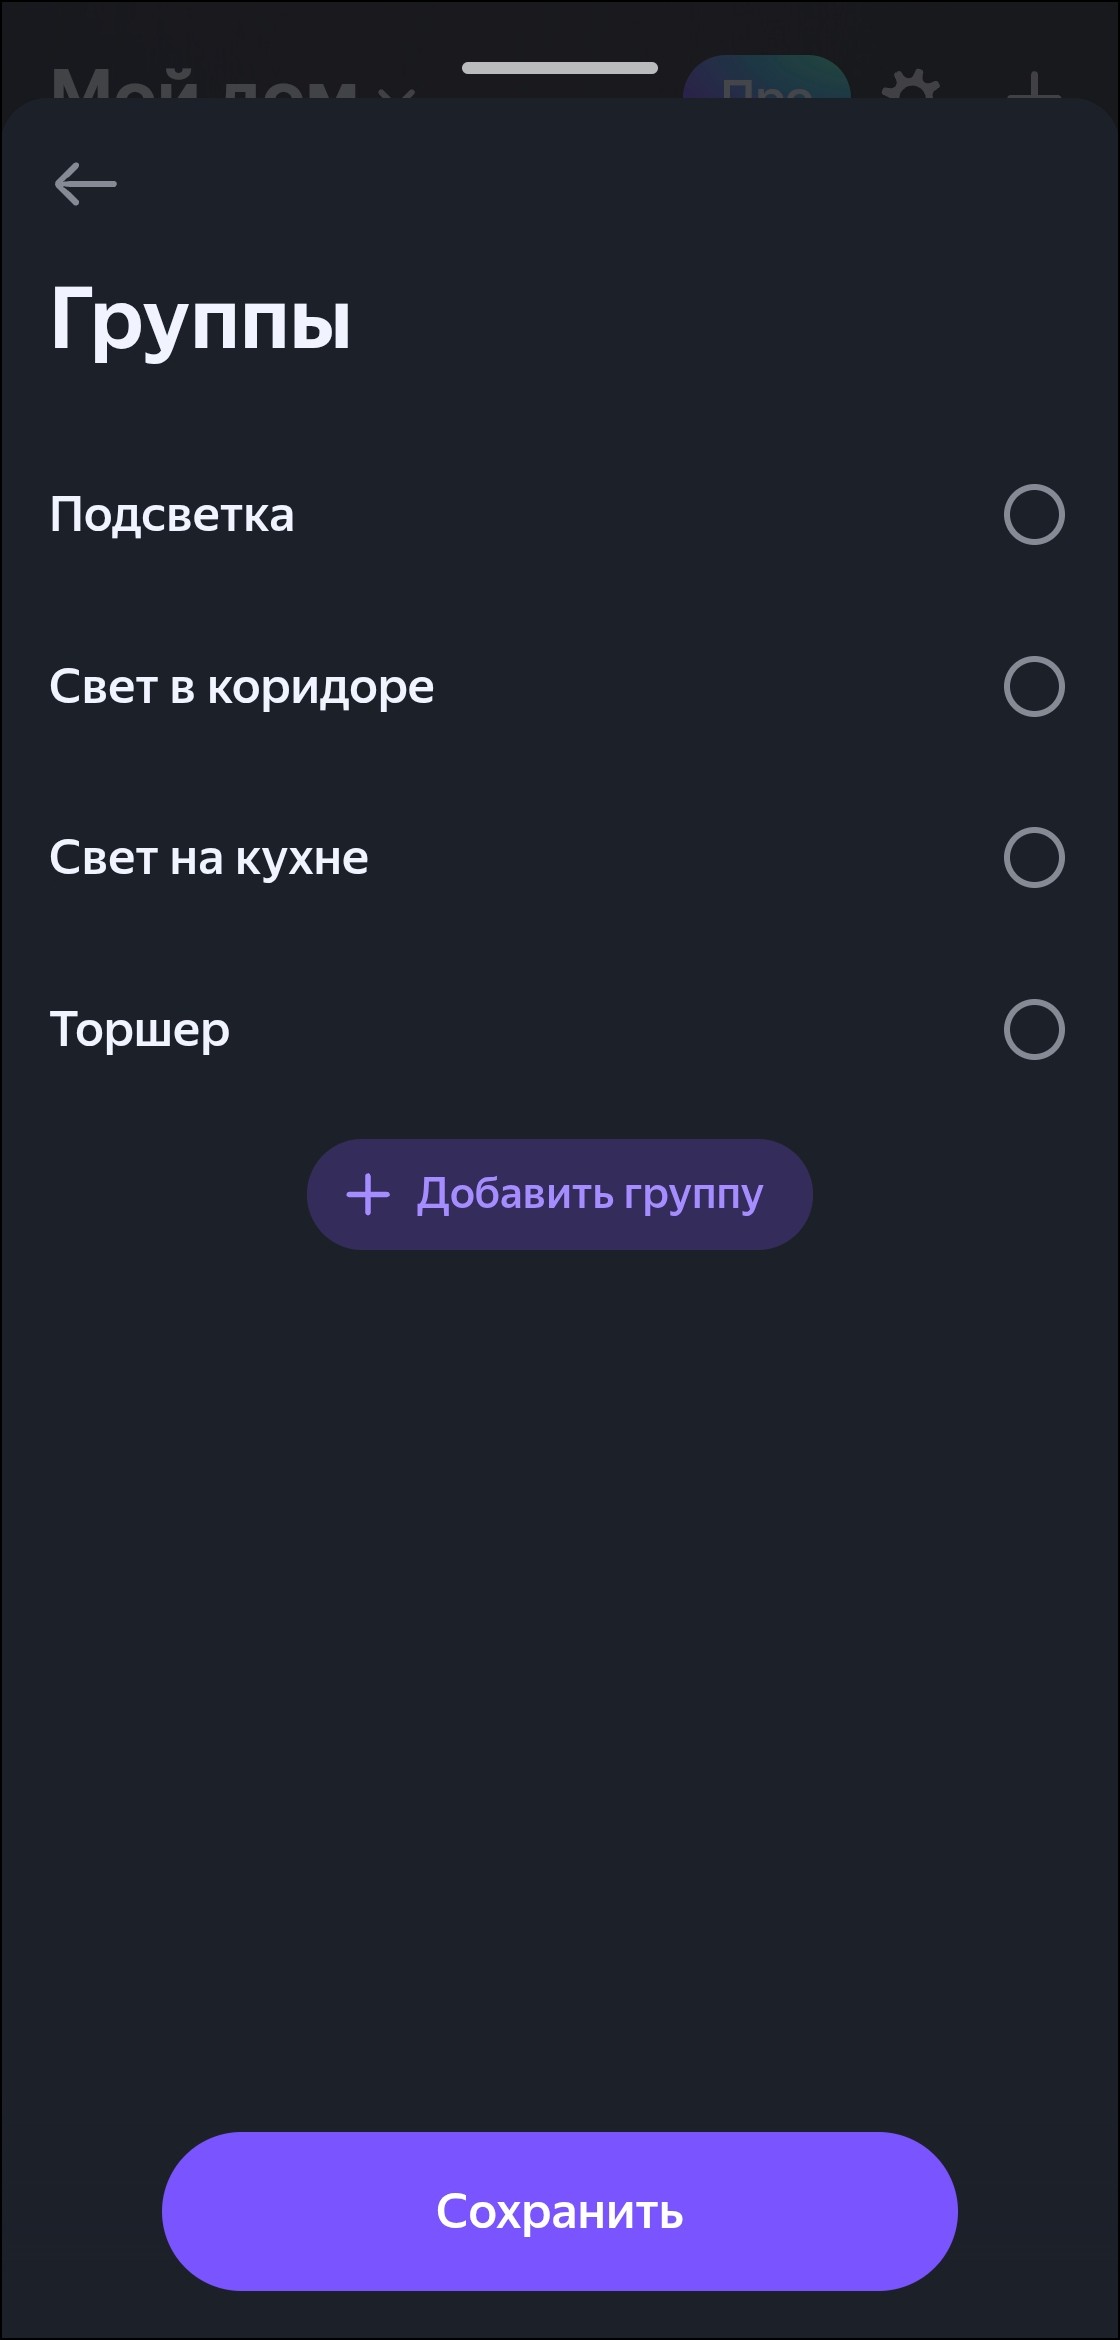Click the plus icon in "Добавить группу"
This screenshot has width=1120, height=2340.
pyautogui.click(x=368, y=1194)
